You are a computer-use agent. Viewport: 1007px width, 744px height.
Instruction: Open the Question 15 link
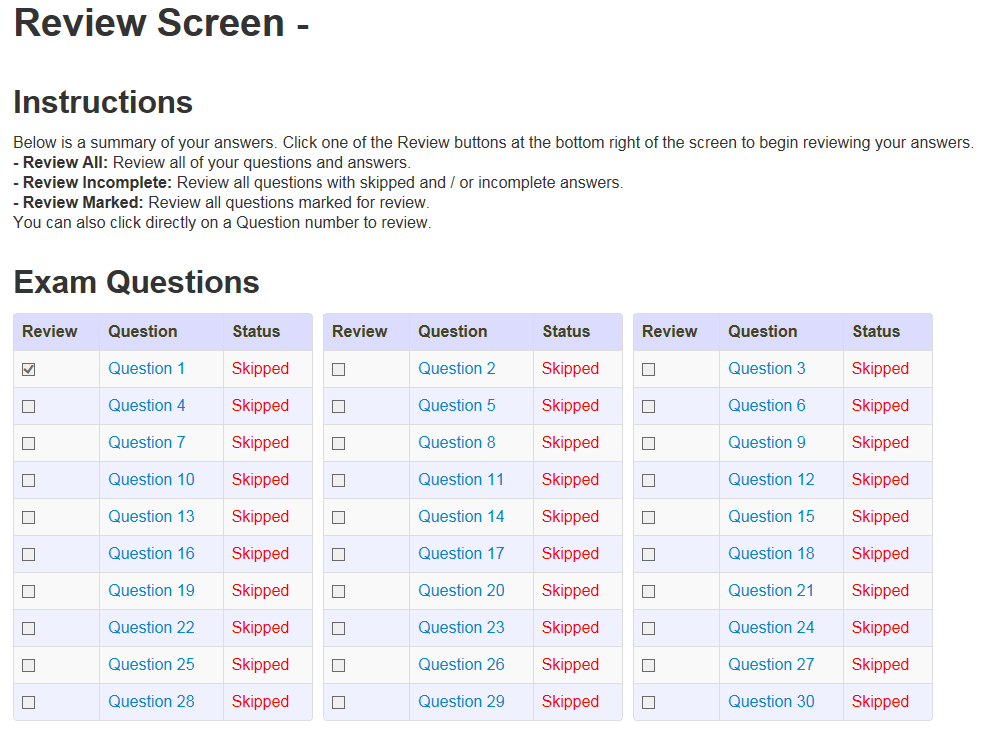click(771, 517)
